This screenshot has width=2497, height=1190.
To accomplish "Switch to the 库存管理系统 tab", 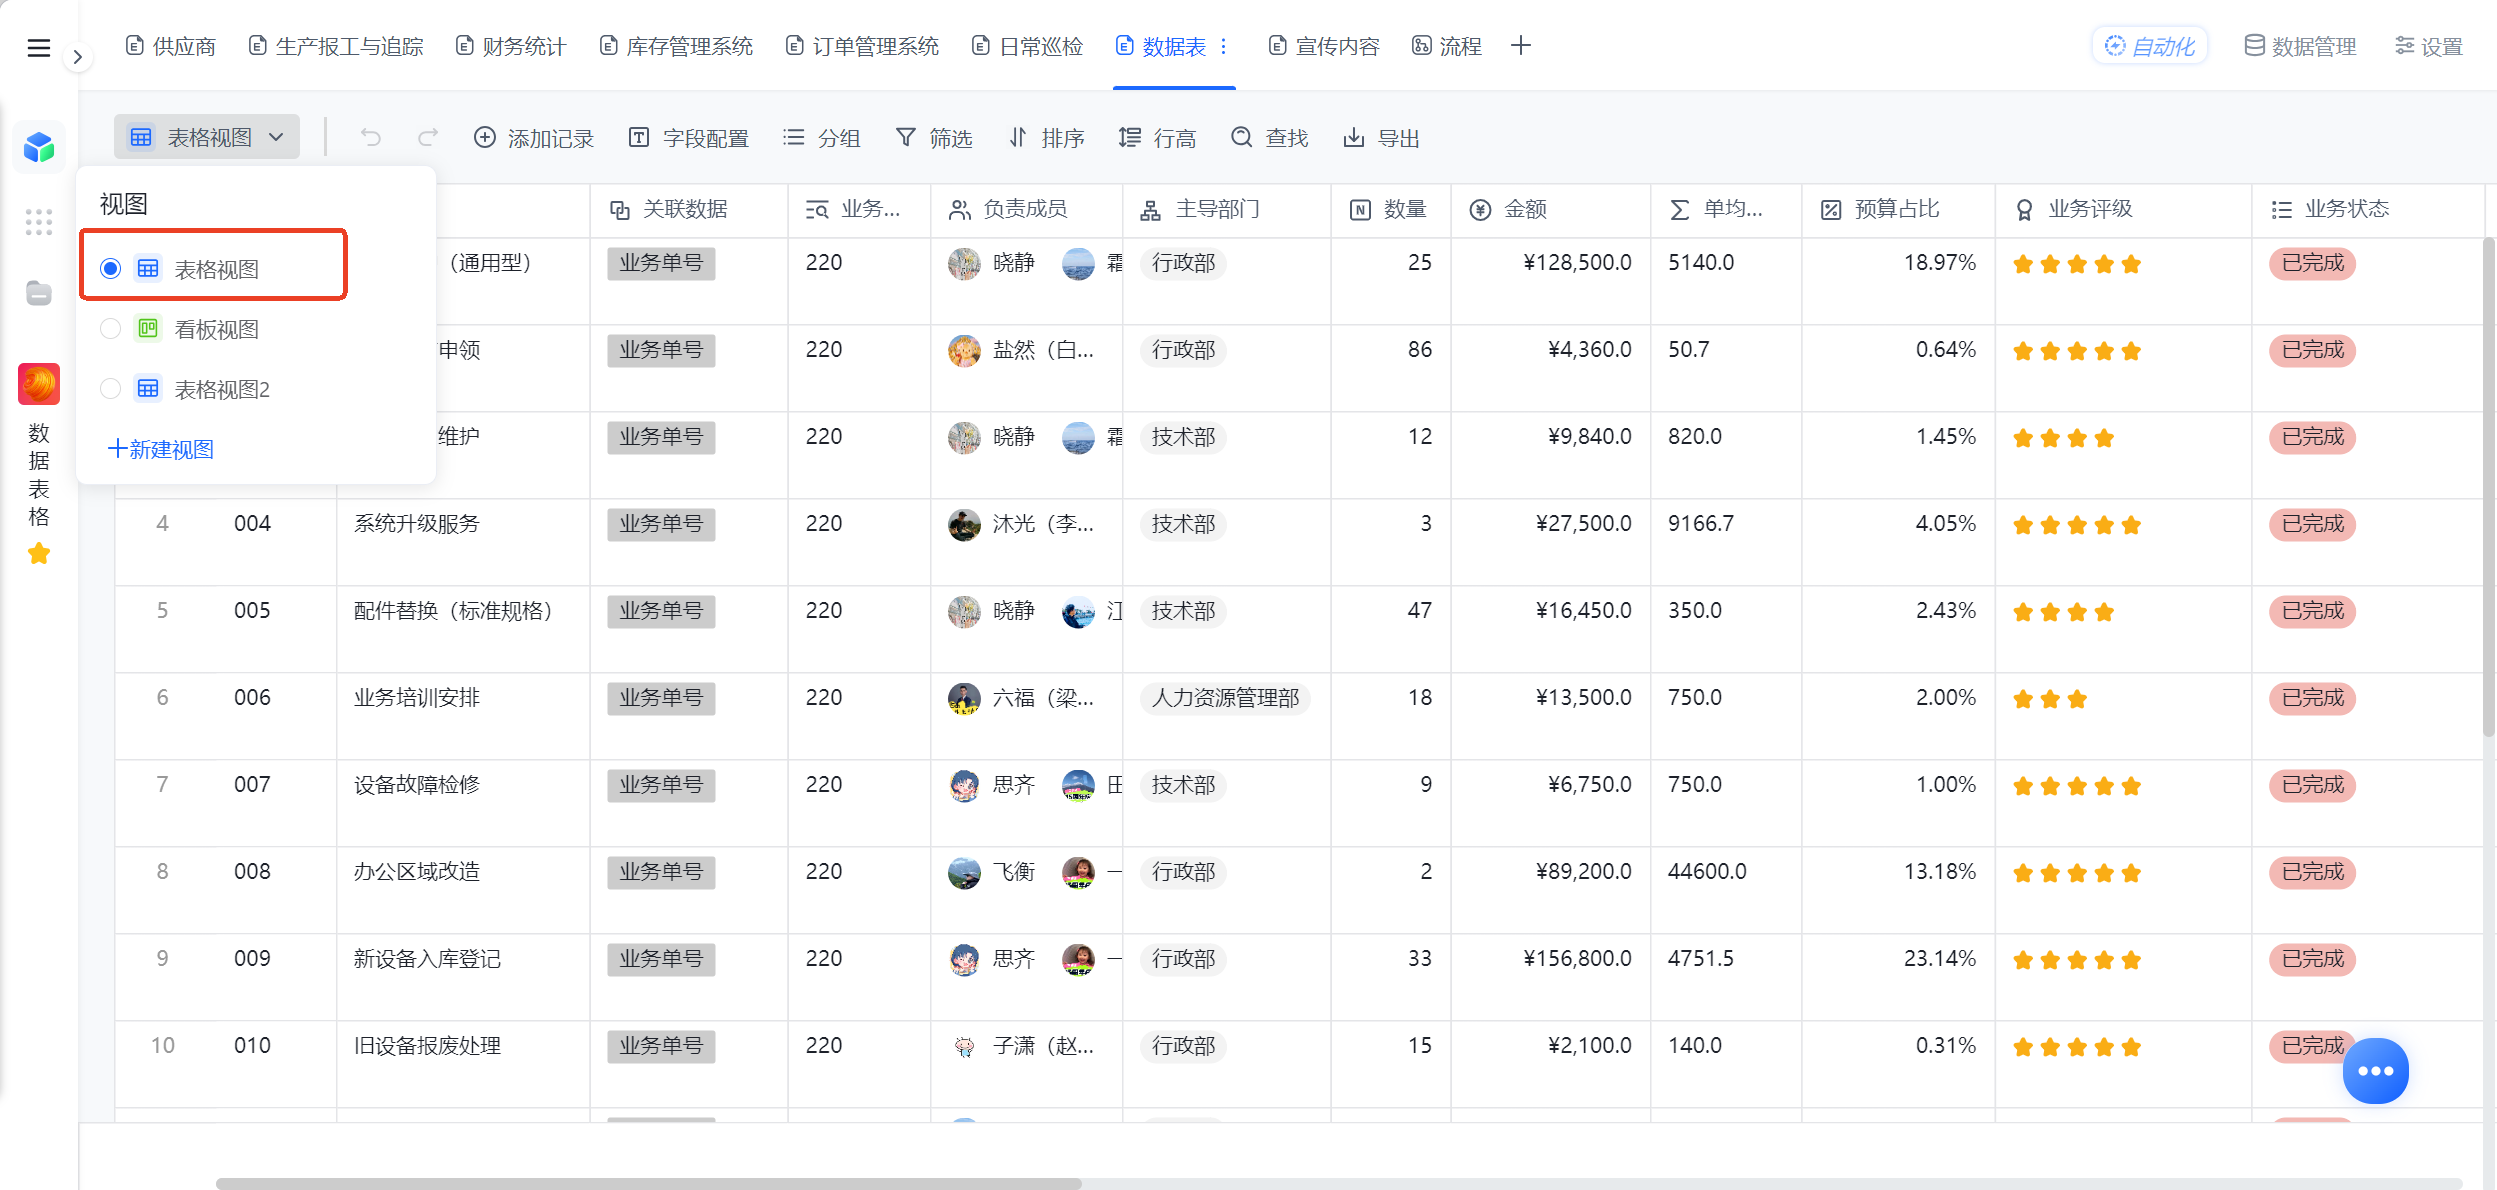I will point(676,46).
